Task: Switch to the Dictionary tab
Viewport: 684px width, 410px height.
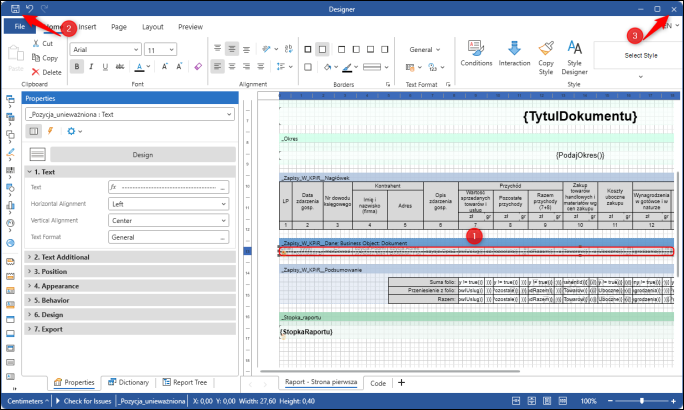Action: point(127,382)
